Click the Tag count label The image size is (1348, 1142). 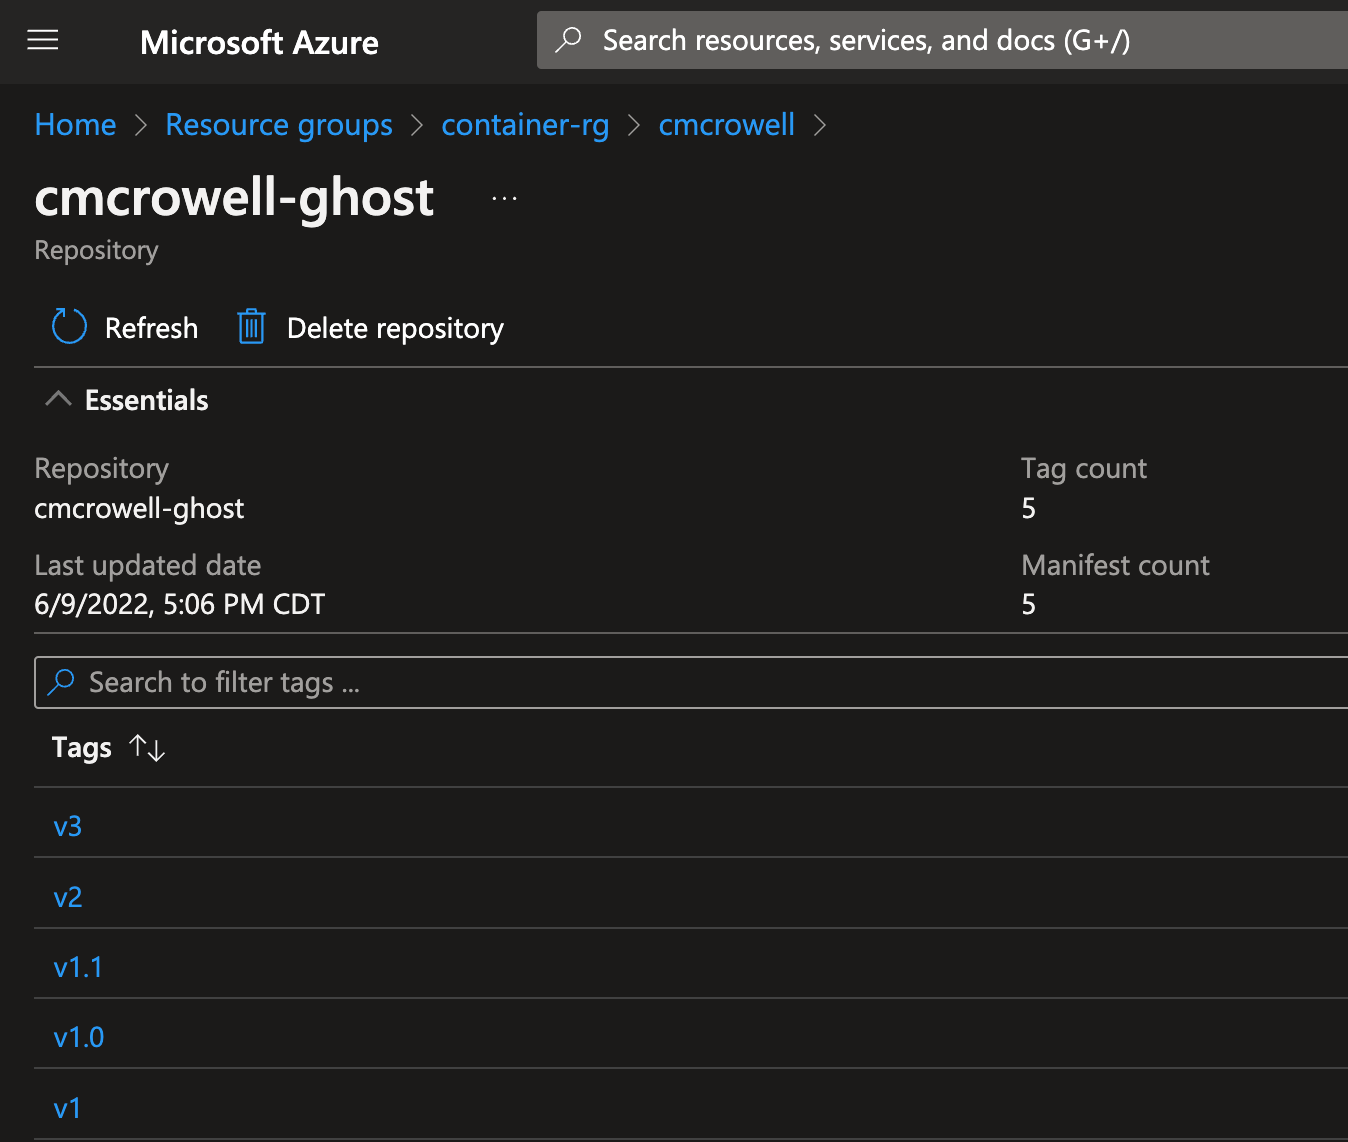(1084, 468)
